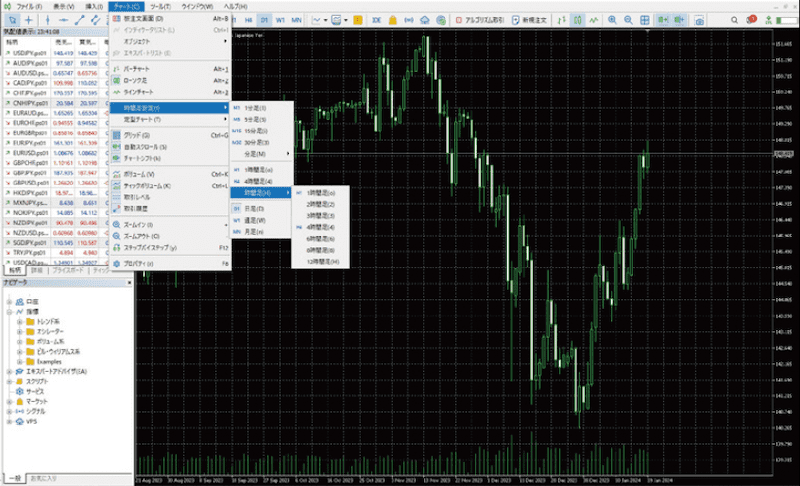
Task: Click the W1 timeframe toolbar button
Action: click(280, 19)
